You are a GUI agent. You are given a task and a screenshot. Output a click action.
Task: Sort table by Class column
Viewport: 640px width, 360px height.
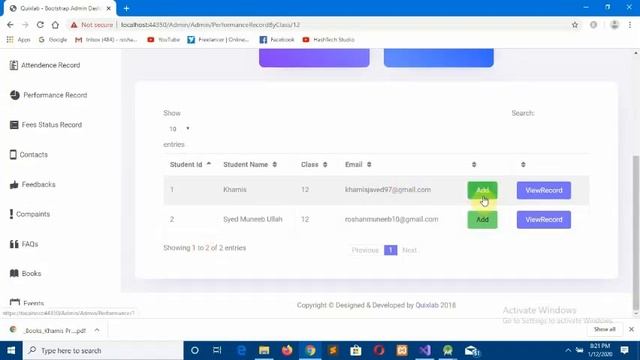pos(314,164)
